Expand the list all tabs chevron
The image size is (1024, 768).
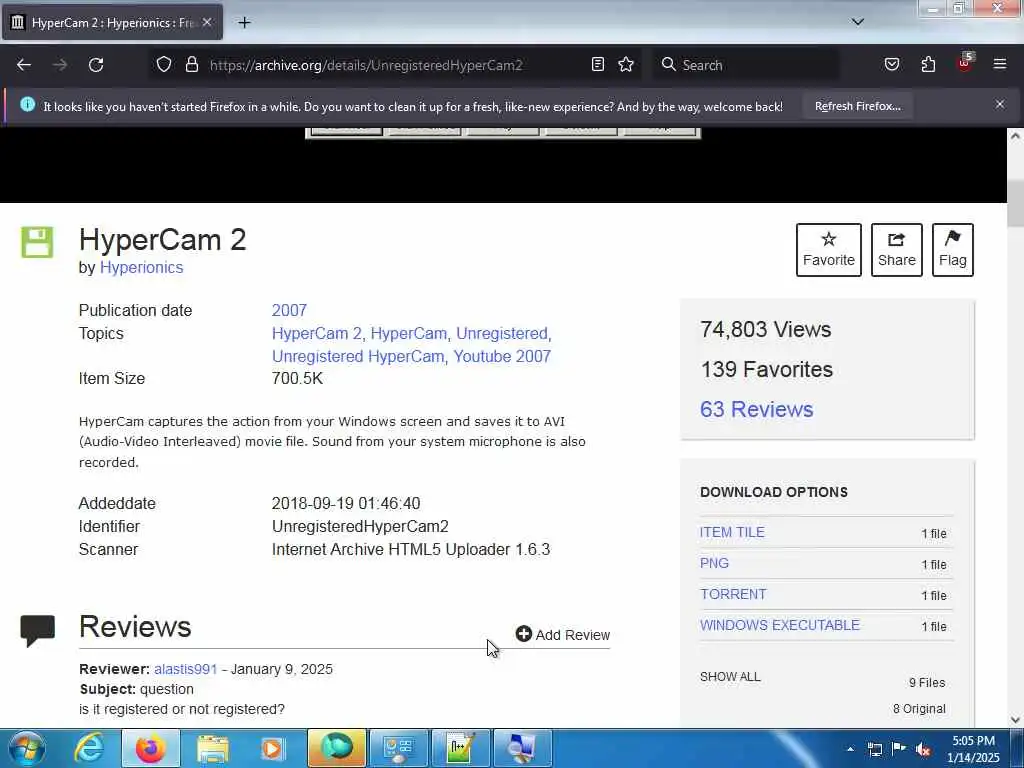click(858, 22)
